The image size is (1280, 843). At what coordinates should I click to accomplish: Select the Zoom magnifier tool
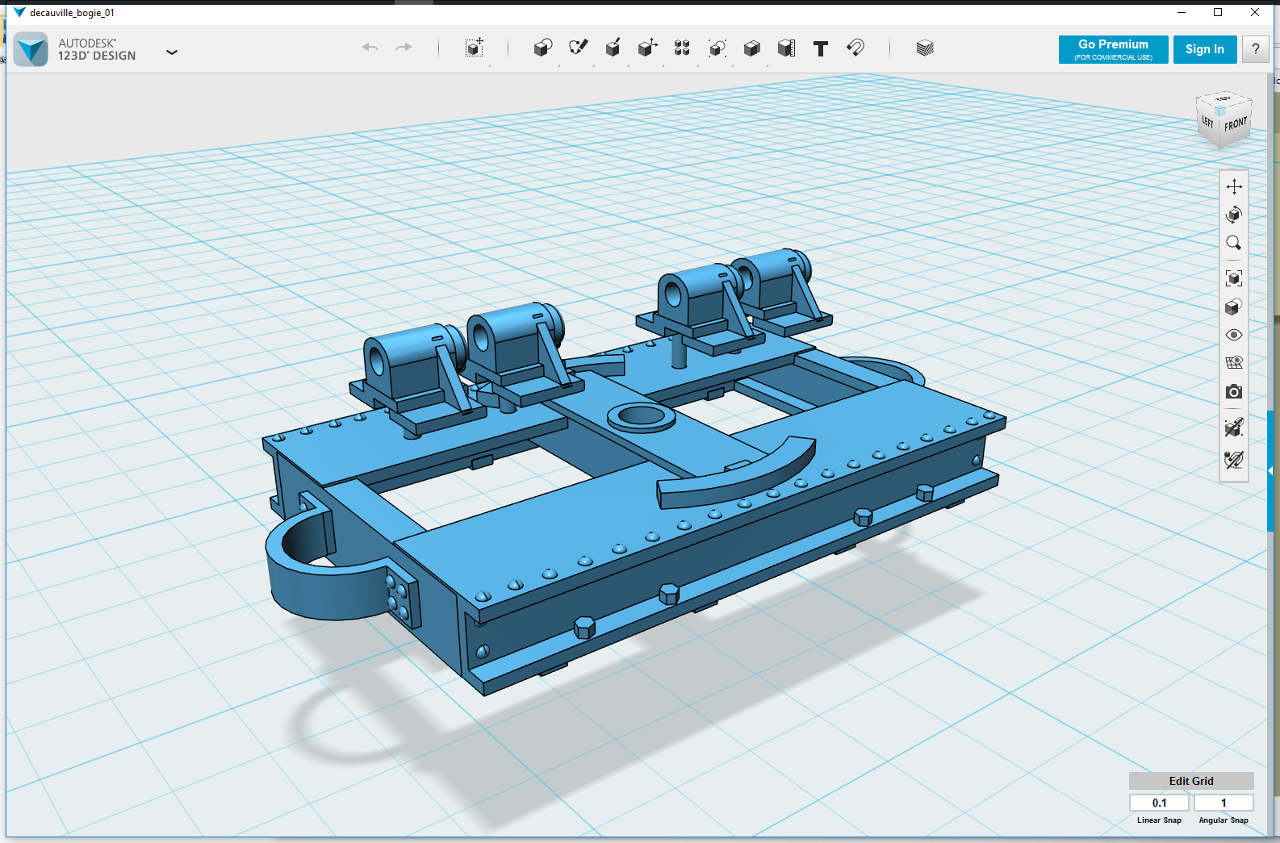1234,243
